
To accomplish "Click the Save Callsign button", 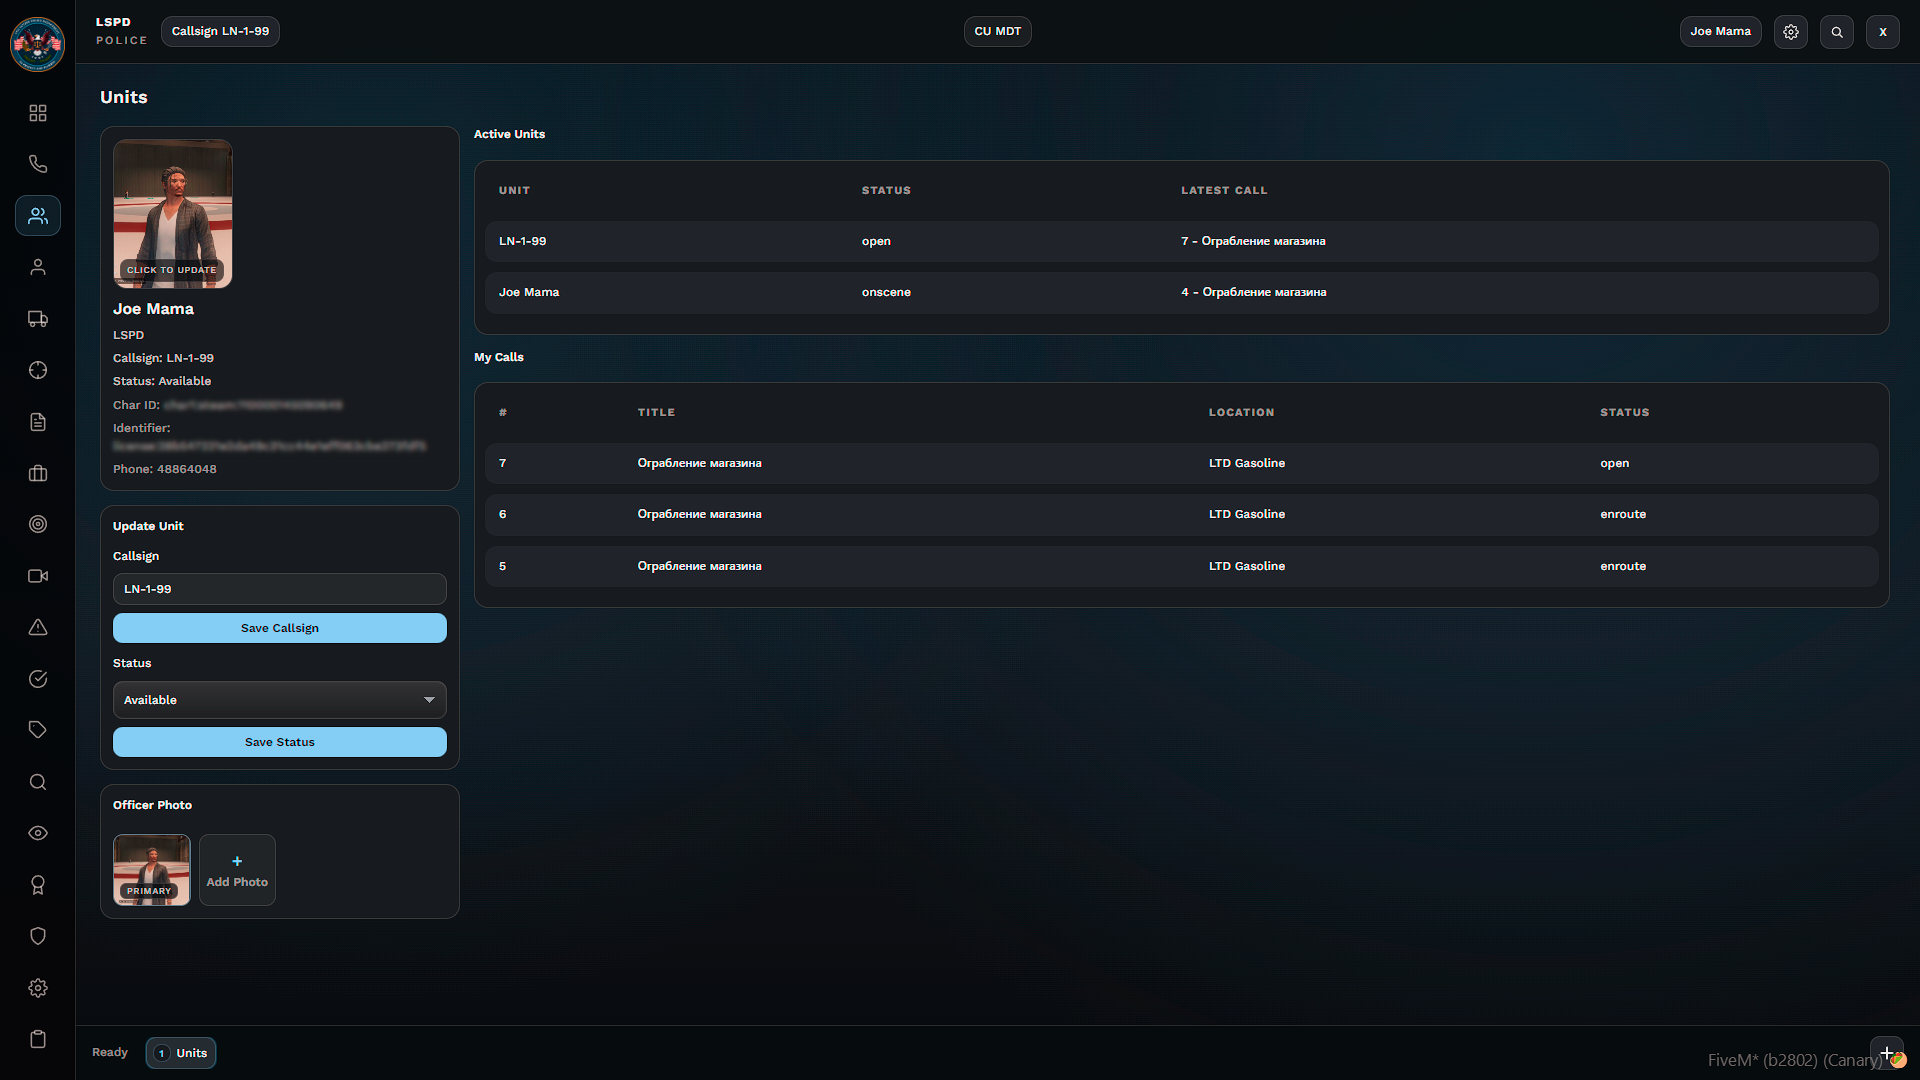I will pos(280,628).
